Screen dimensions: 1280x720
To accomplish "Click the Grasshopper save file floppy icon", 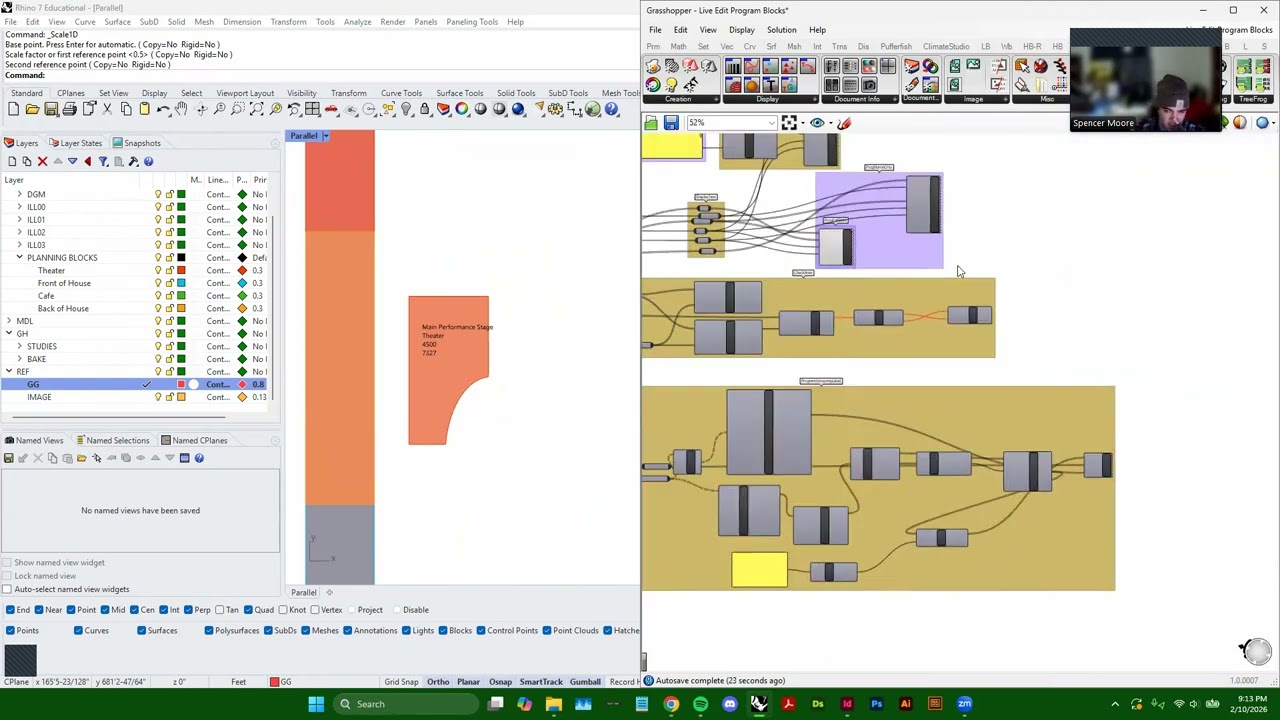I will point(671,123).
